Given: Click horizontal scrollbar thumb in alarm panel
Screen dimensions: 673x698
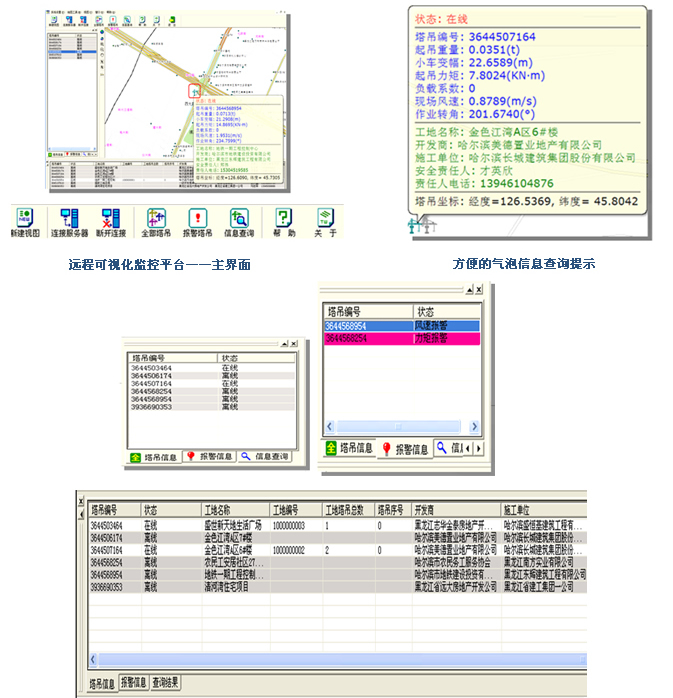Looking at the screenshot, I should point(398,426).
